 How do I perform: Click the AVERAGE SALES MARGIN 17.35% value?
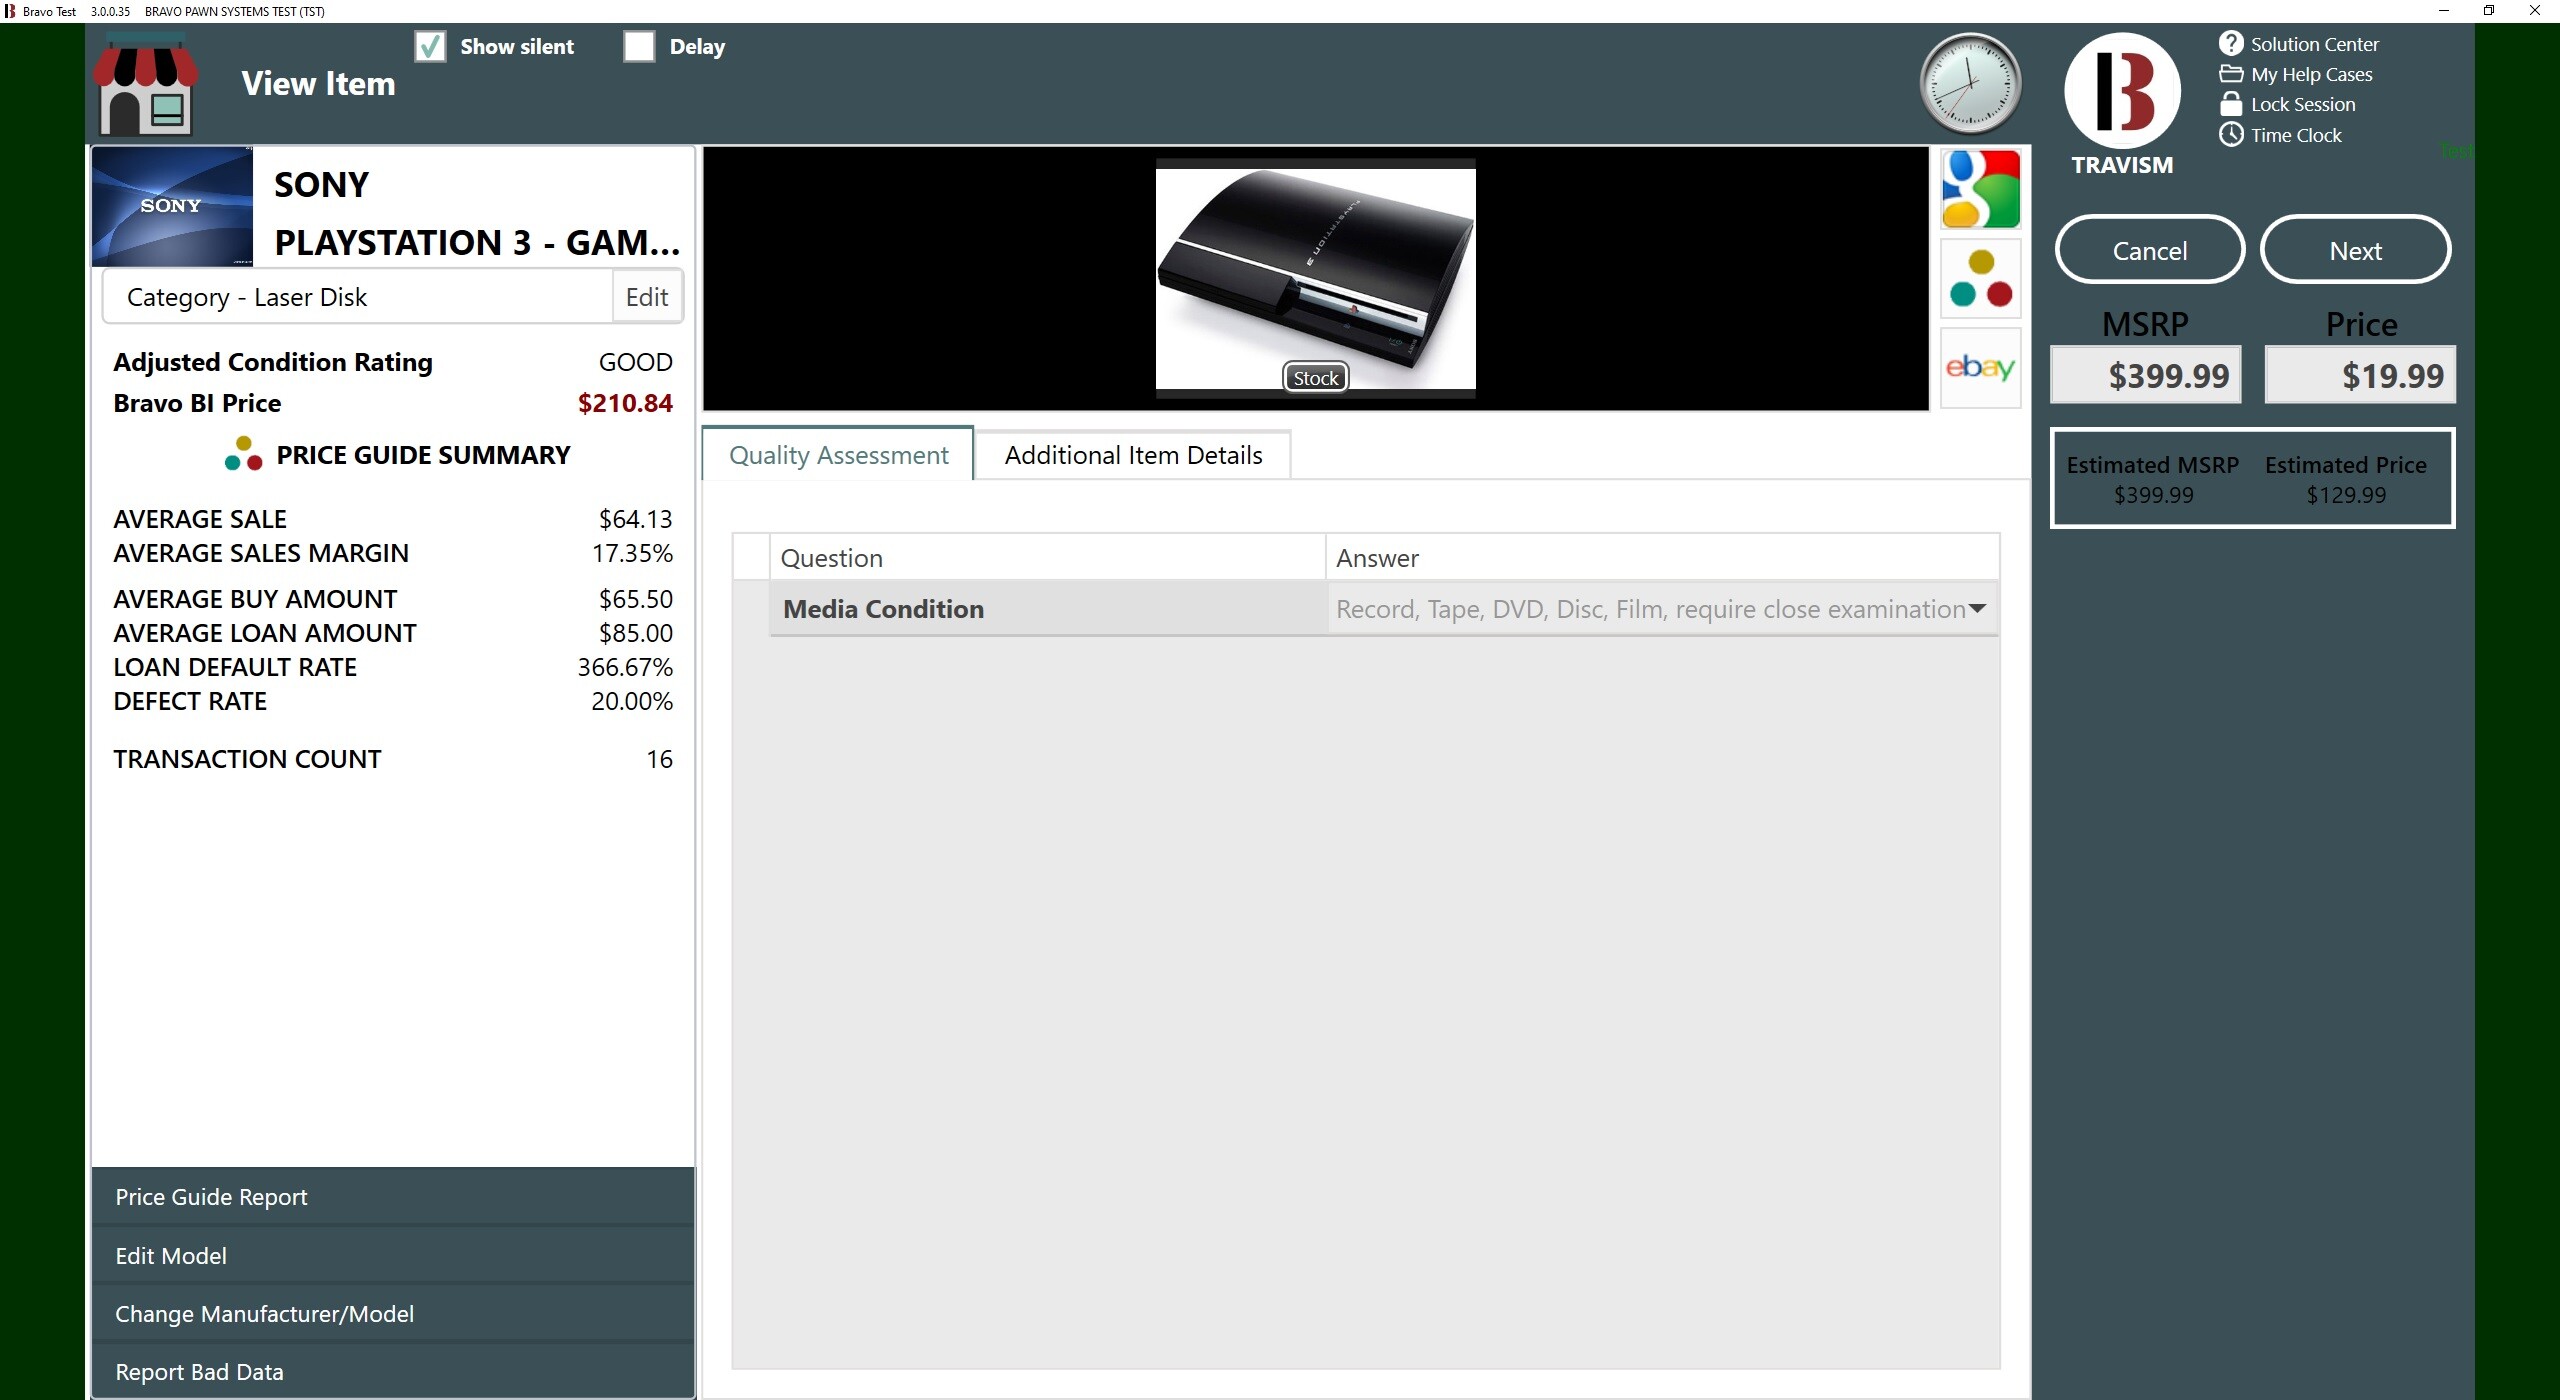pos(632,553)
